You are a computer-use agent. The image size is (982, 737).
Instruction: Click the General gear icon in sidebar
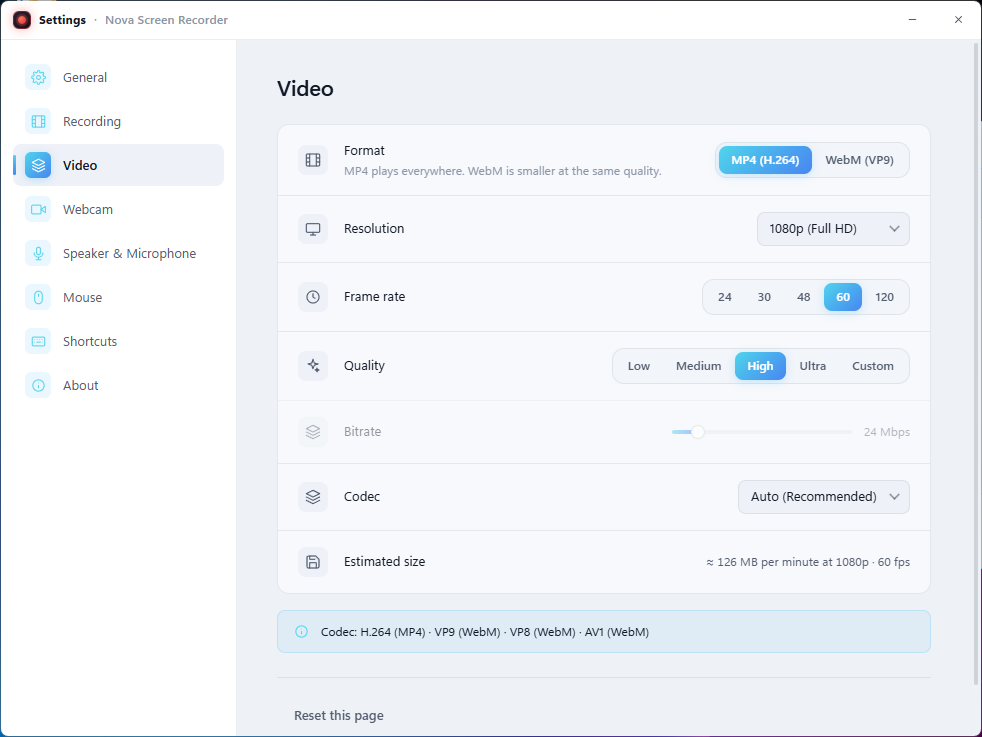[x=38, y=78]
